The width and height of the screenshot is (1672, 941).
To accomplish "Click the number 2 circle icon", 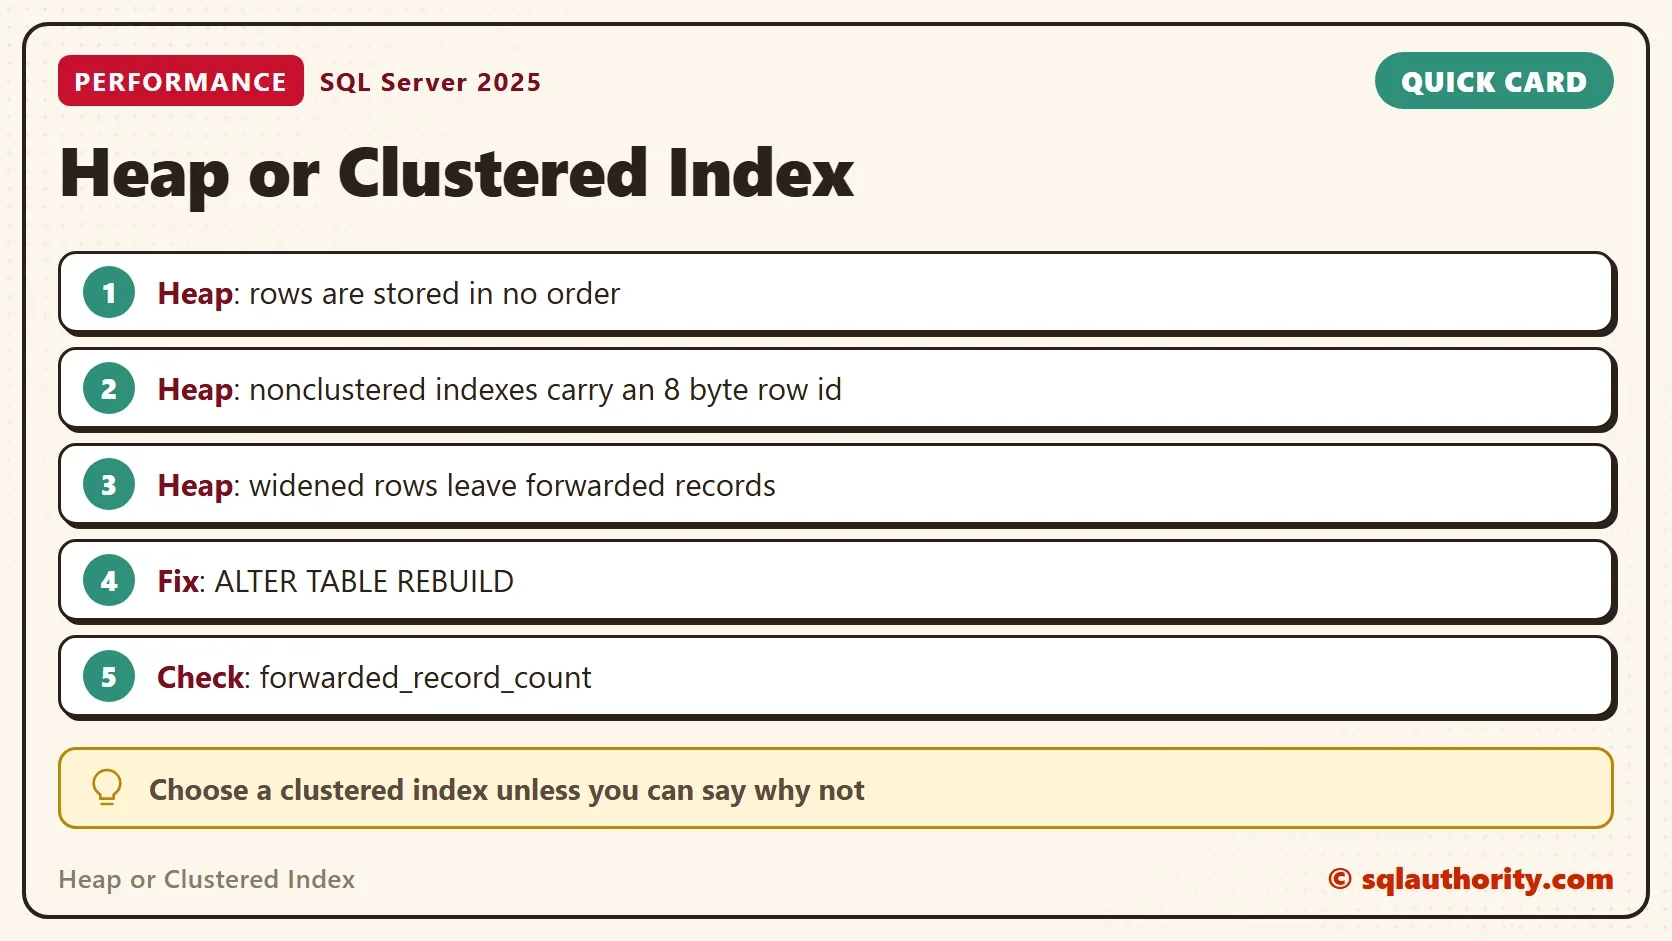I will pos(109,389).
